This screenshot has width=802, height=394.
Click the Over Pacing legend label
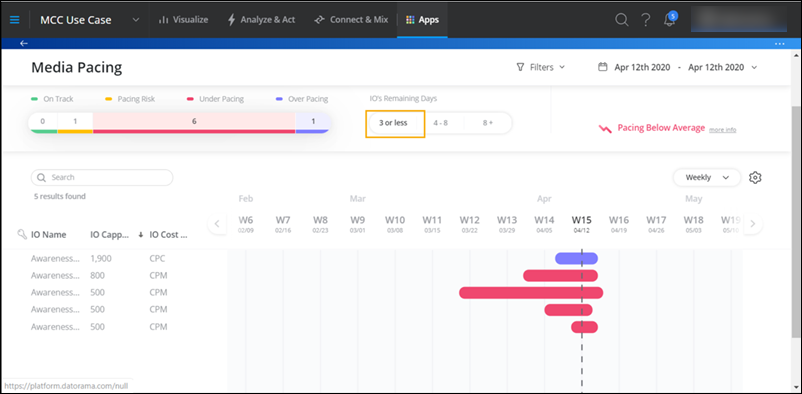(x=308, y=99)
